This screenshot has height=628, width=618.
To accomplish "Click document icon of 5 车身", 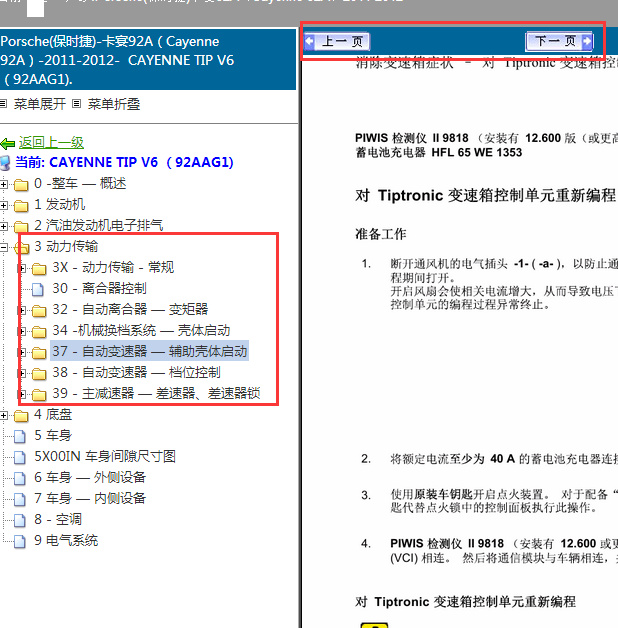I will coord(20,436).
